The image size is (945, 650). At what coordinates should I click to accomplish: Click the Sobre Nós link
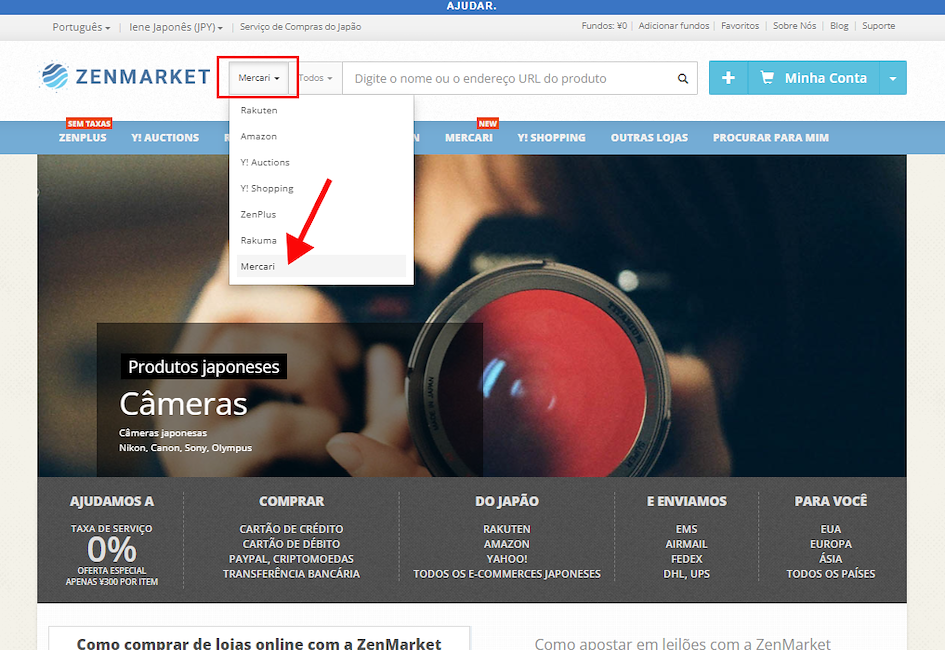[794, 26]
